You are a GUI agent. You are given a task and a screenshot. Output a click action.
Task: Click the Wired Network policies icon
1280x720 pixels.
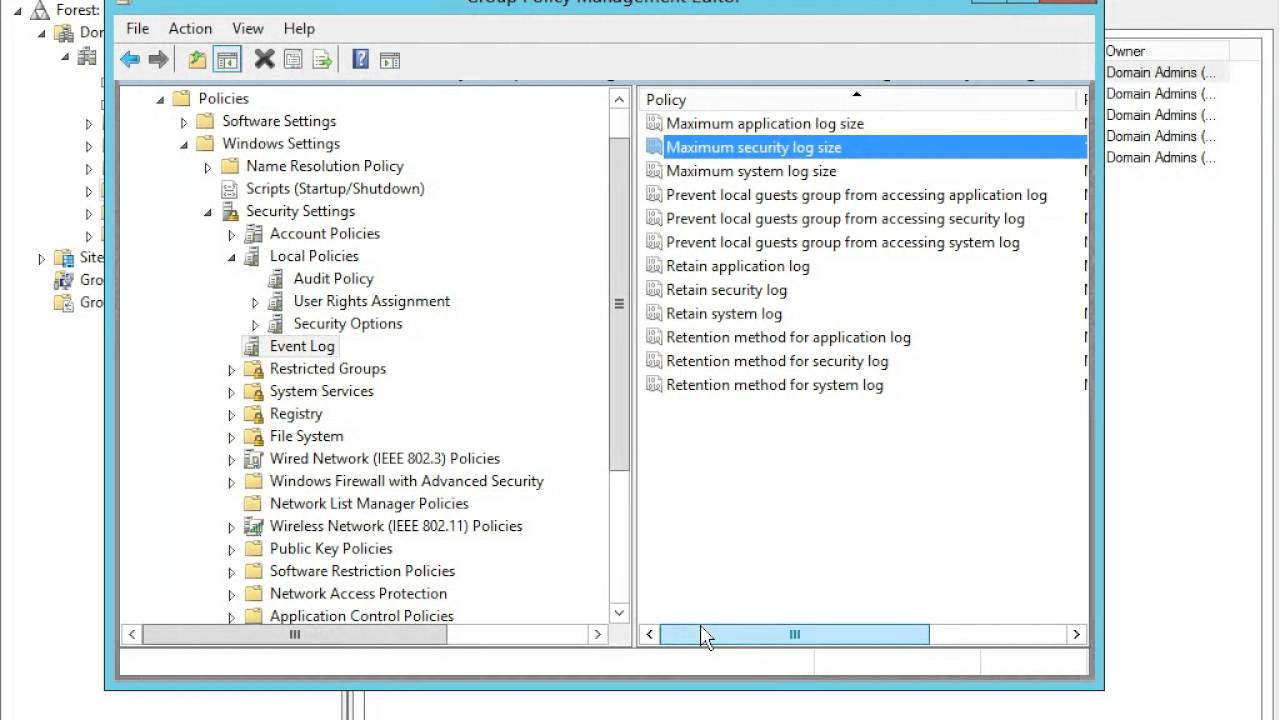pos(254,459)
